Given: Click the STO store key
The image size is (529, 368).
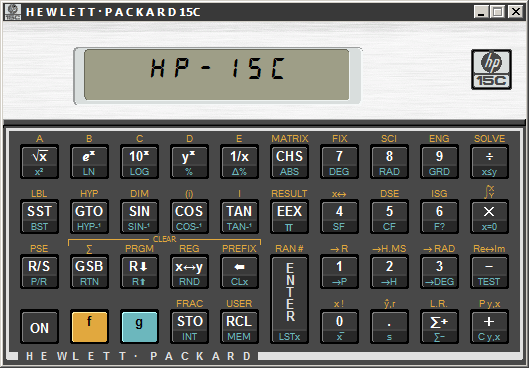Looking at the screenshot, I should [189, 327].
